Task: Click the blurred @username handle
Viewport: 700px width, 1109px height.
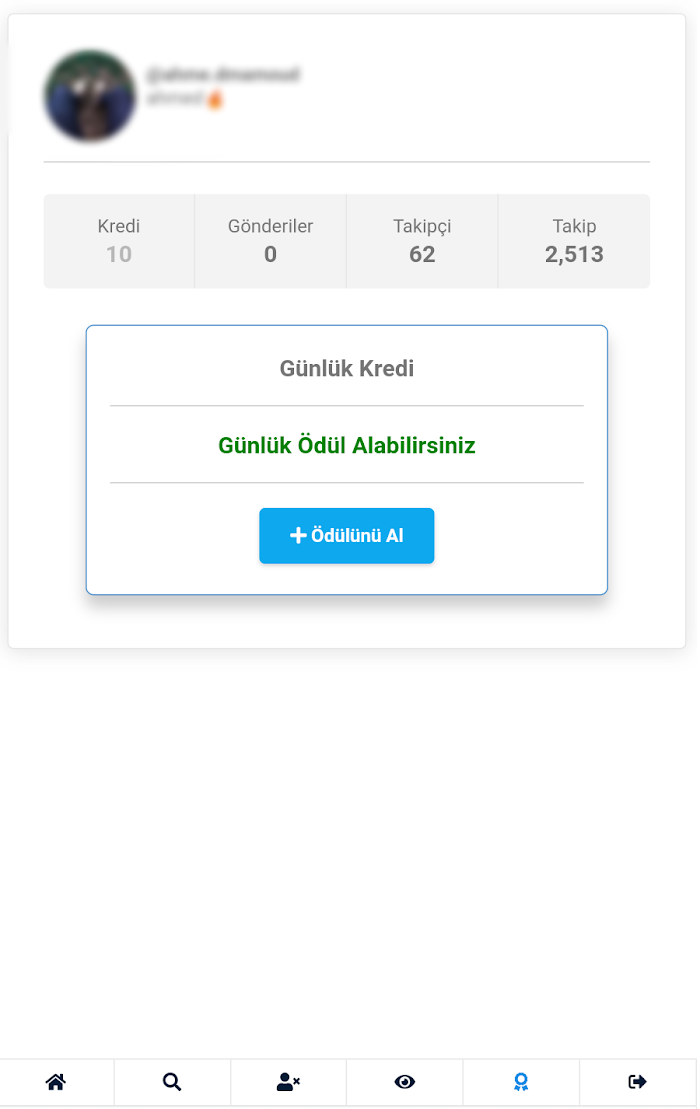Action: [x=223, y=74]
